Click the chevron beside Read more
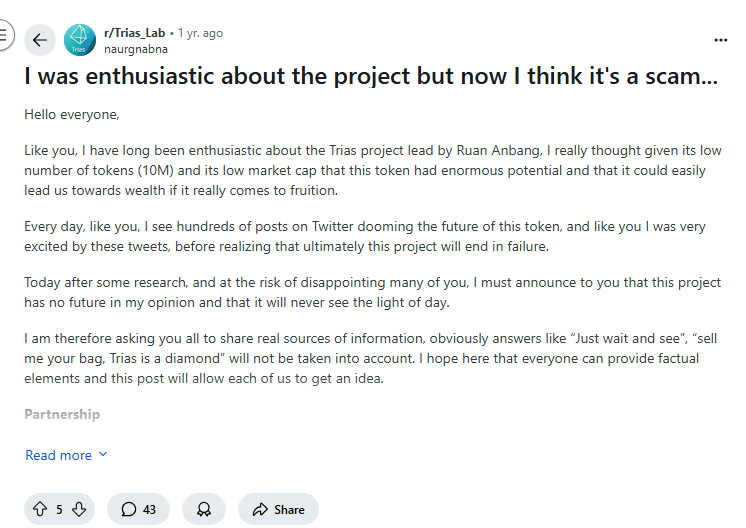The height and width of the screenshot is (528, 746). (x=103, y=455)
